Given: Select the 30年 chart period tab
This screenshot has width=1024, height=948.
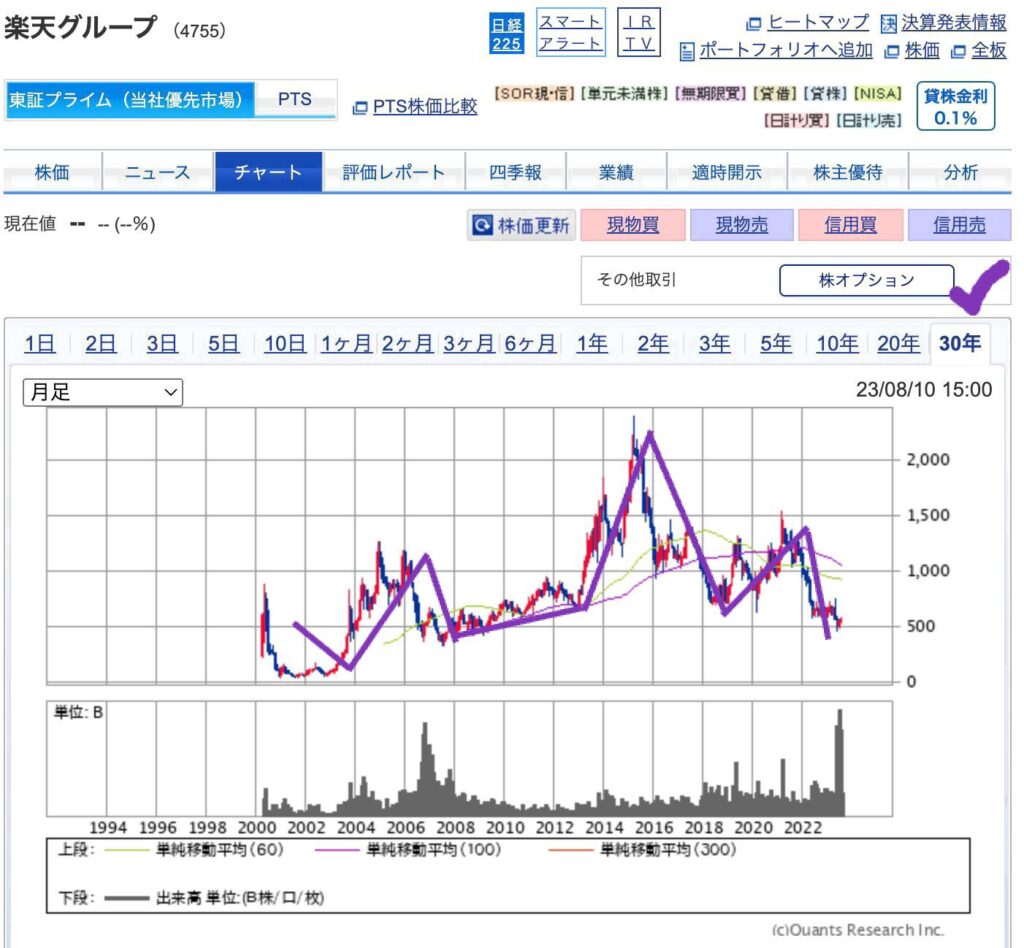Looking at the screenshot, I should pyautogui.click(x=960, y=343).
